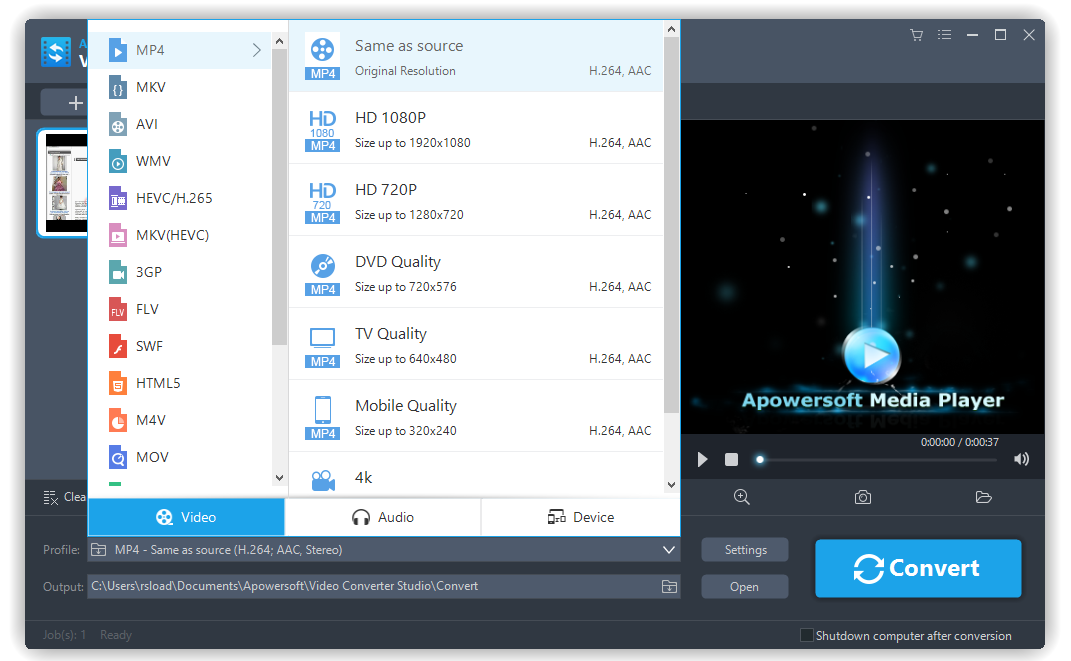Take a snapshot with the camera icon
This screenshot has width=1071, height=661.
(862, 497)
